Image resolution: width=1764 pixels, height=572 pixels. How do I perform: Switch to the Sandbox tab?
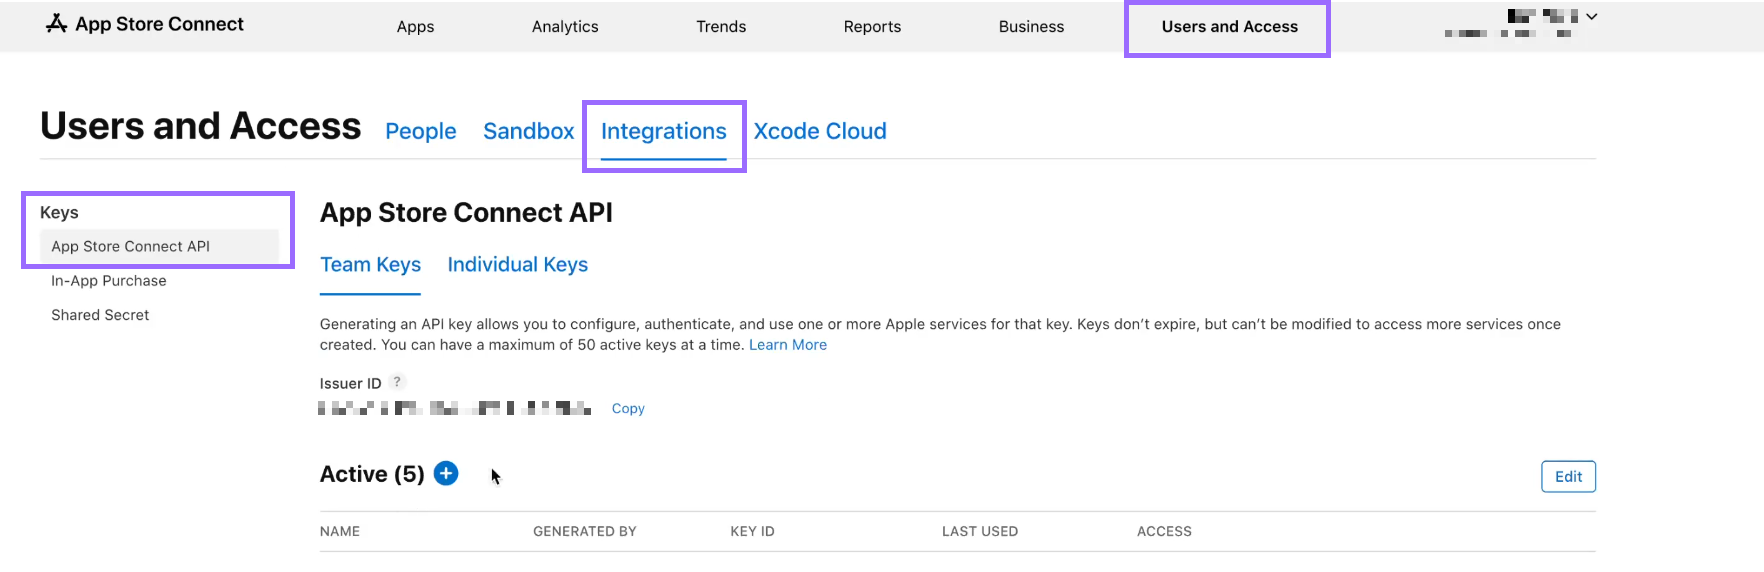[x=528, y=131]
